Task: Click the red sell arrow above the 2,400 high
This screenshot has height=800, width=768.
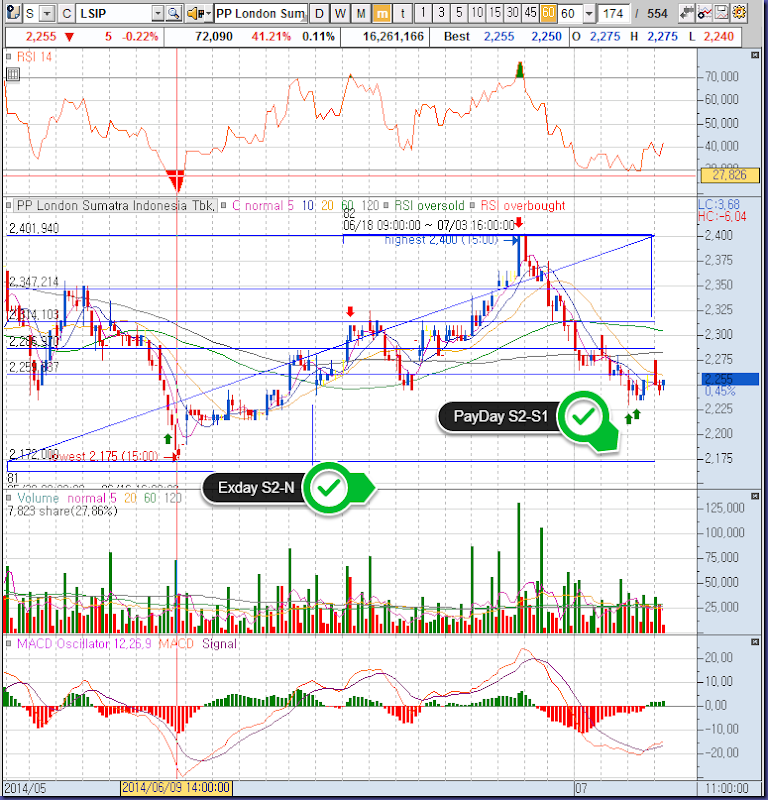Action: coord(519,222)
